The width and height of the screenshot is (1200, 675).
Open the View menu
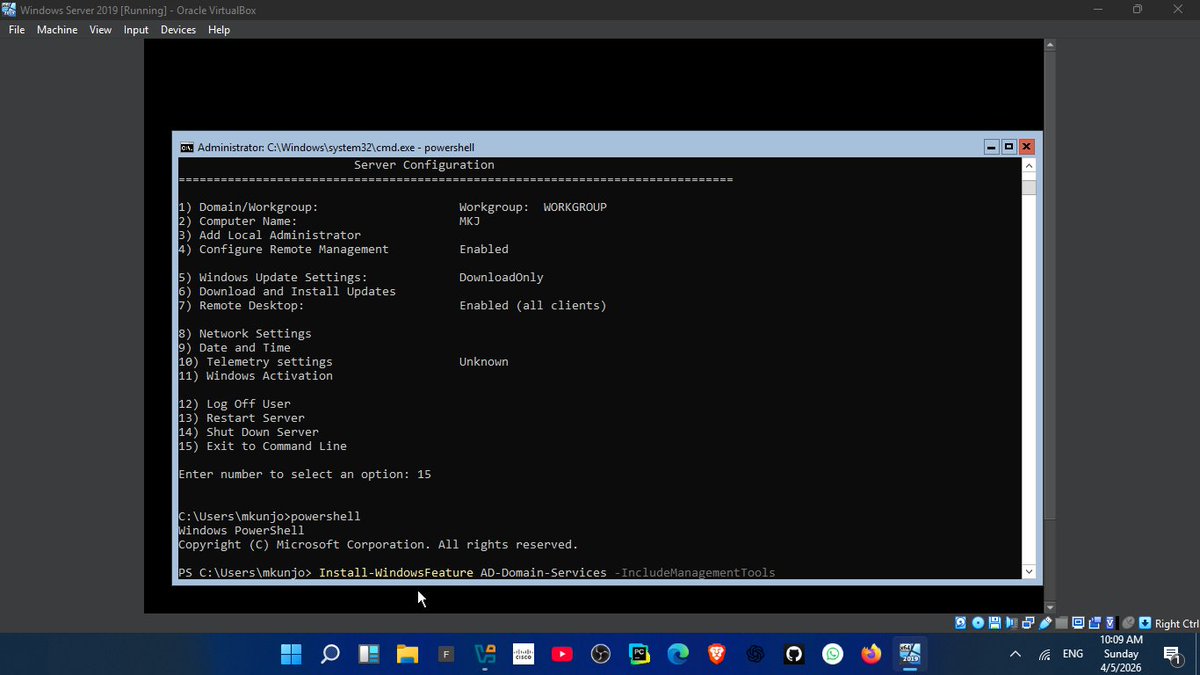pos(100,30)
